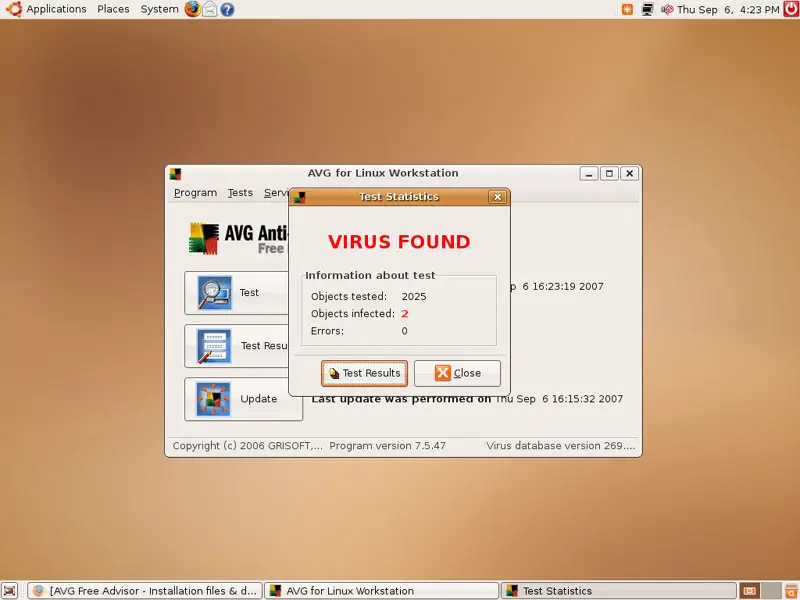This screenshot has width=800, height=600.
Task: Click the Test Results list icon in main window
Action: pyautogui.click(x=214, y=346)
